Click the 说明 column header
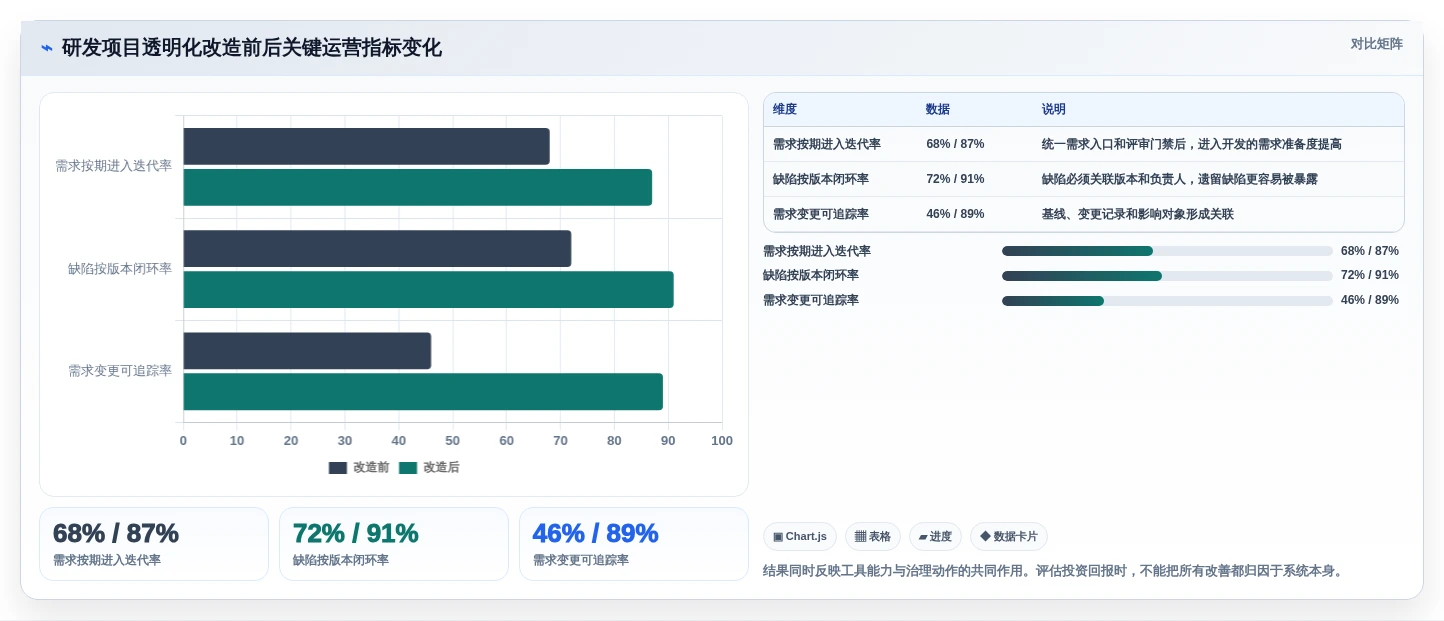Screen dimensions: 1444x621 [1054, 109]
